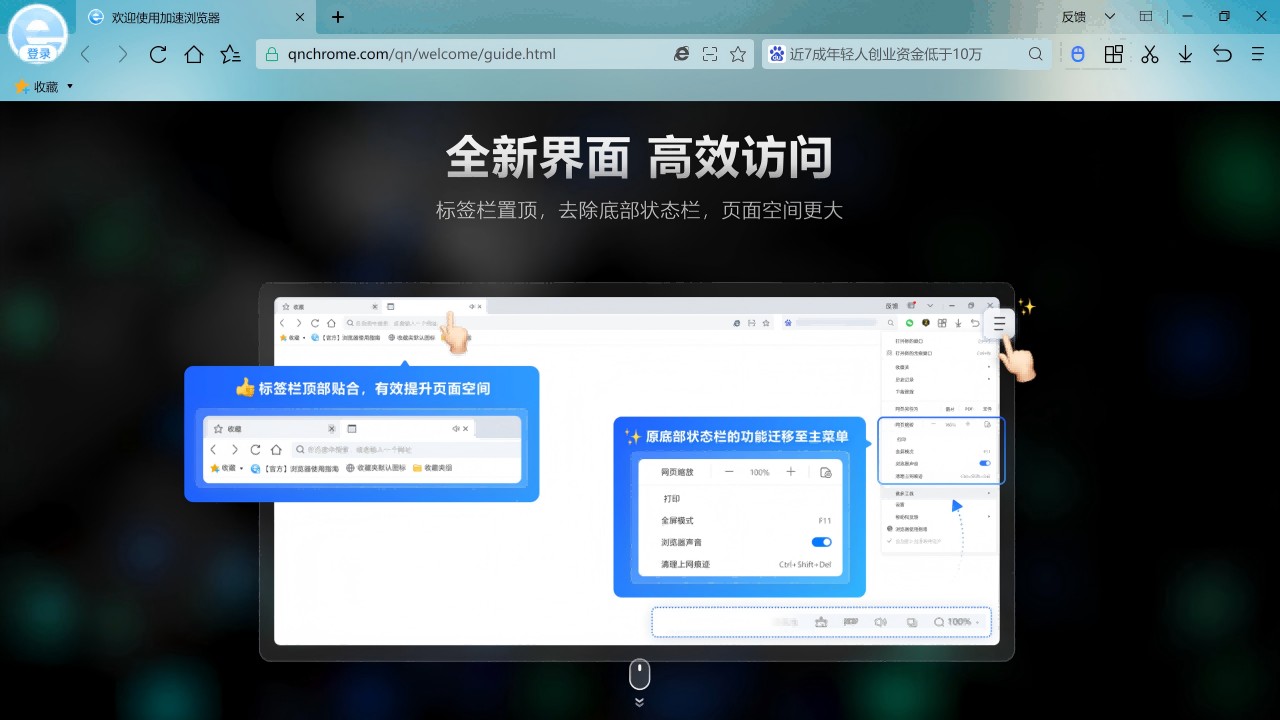Screen dimensions: 1280x720
Task: Bookmark this page with the star
Action: pos(738,54)
